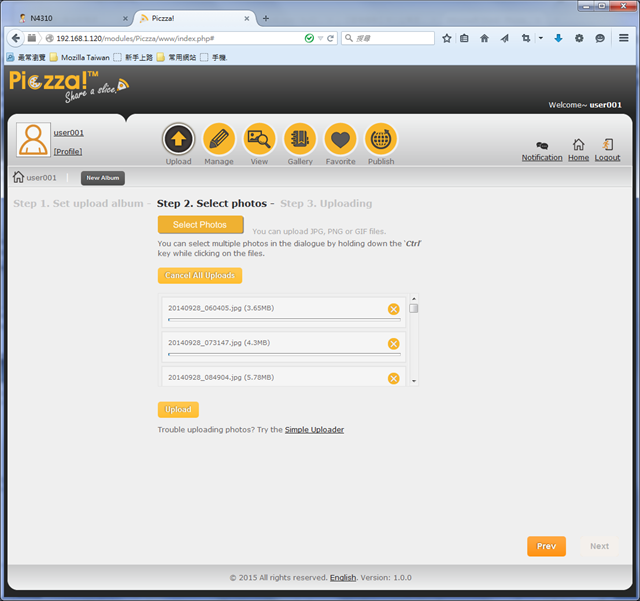Close the Piczza! tab
This screenshot has width=640, height=601.
(247, 18)
